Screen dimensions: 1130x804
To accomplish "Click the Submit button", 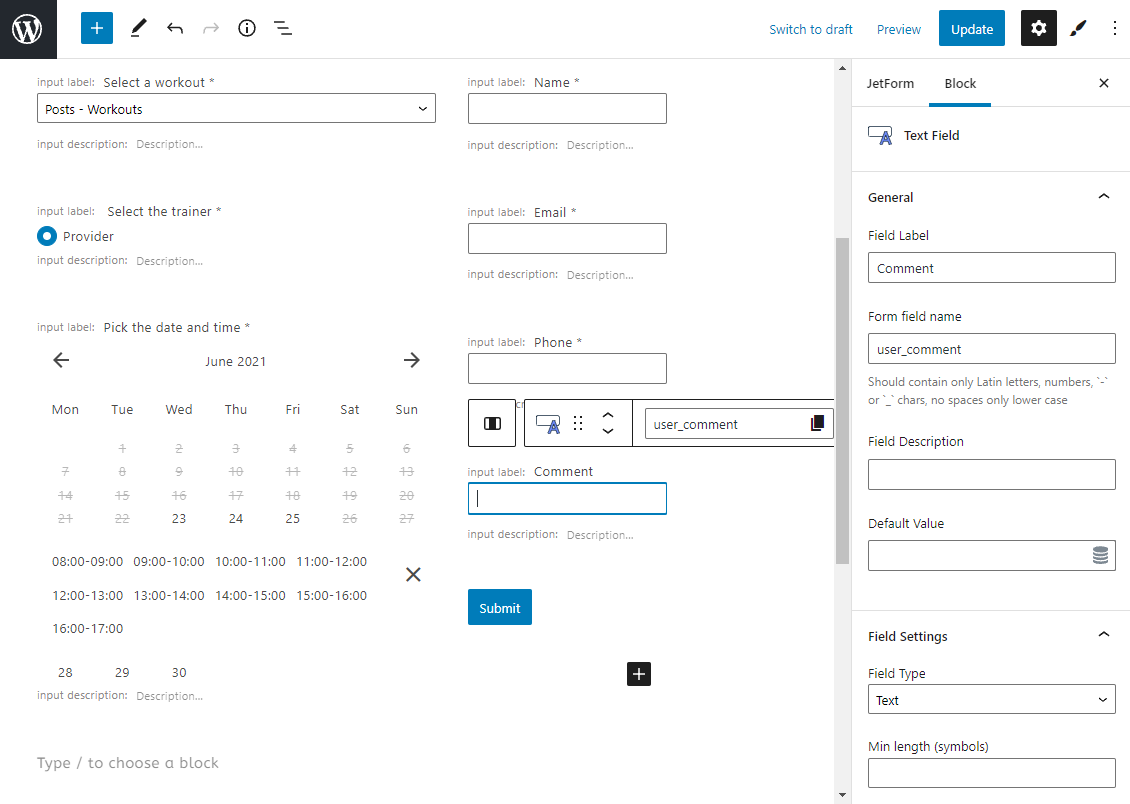I will point(499,607).
